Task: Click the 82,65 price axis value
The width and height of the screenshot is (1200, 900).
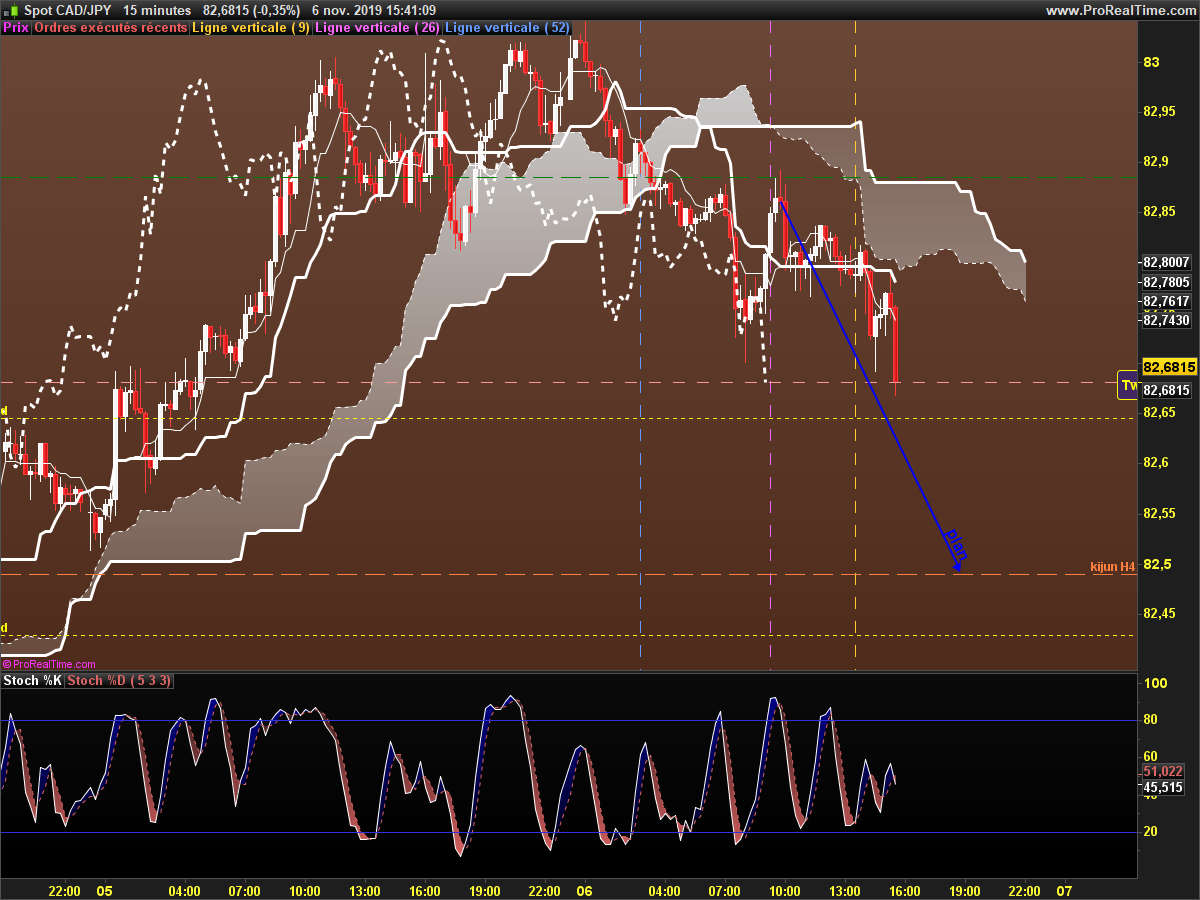Action: click(1158, 412)
